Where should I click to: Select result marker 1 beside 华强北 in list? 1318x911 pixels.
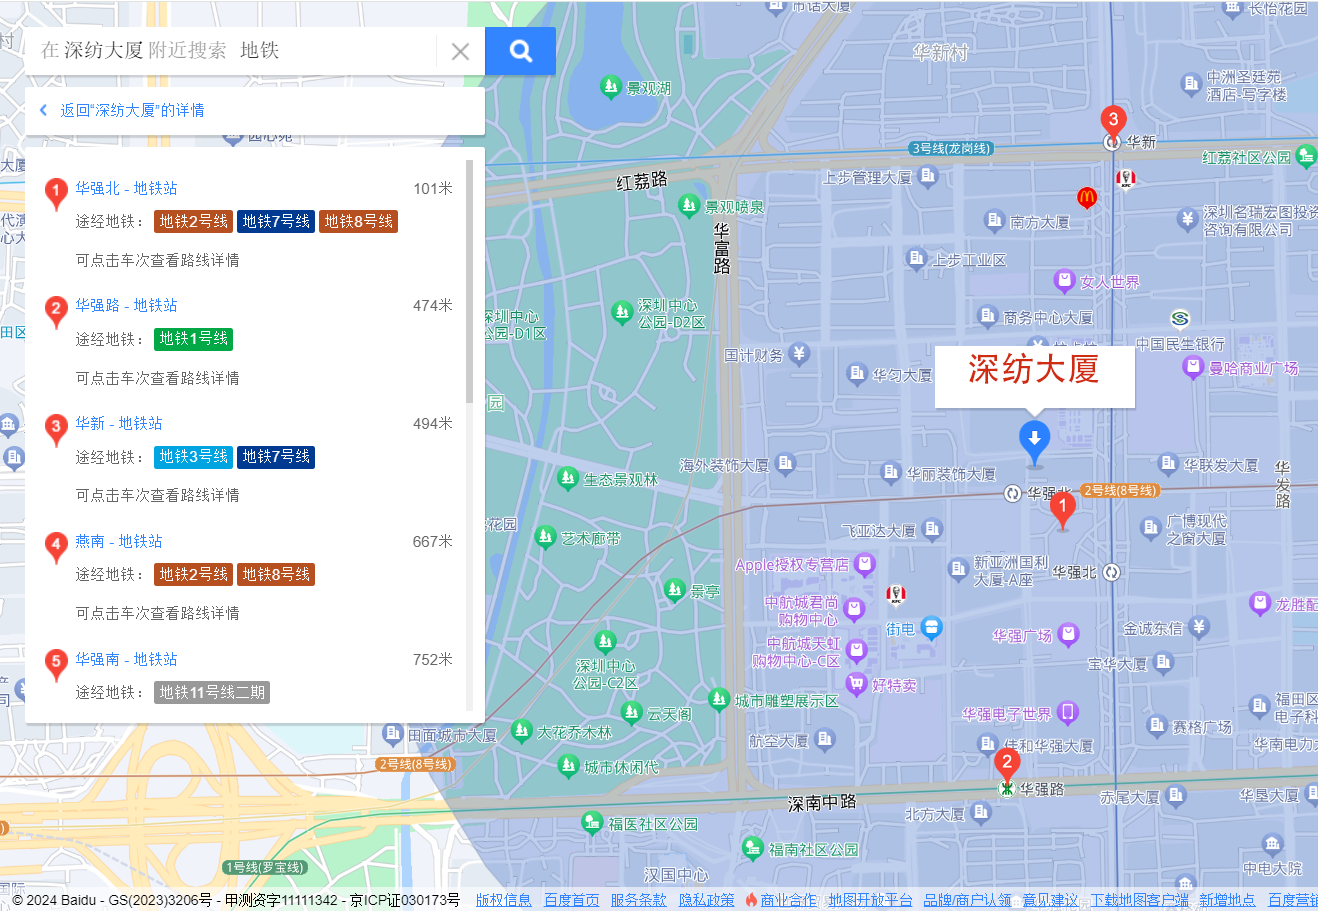point(56,194)
